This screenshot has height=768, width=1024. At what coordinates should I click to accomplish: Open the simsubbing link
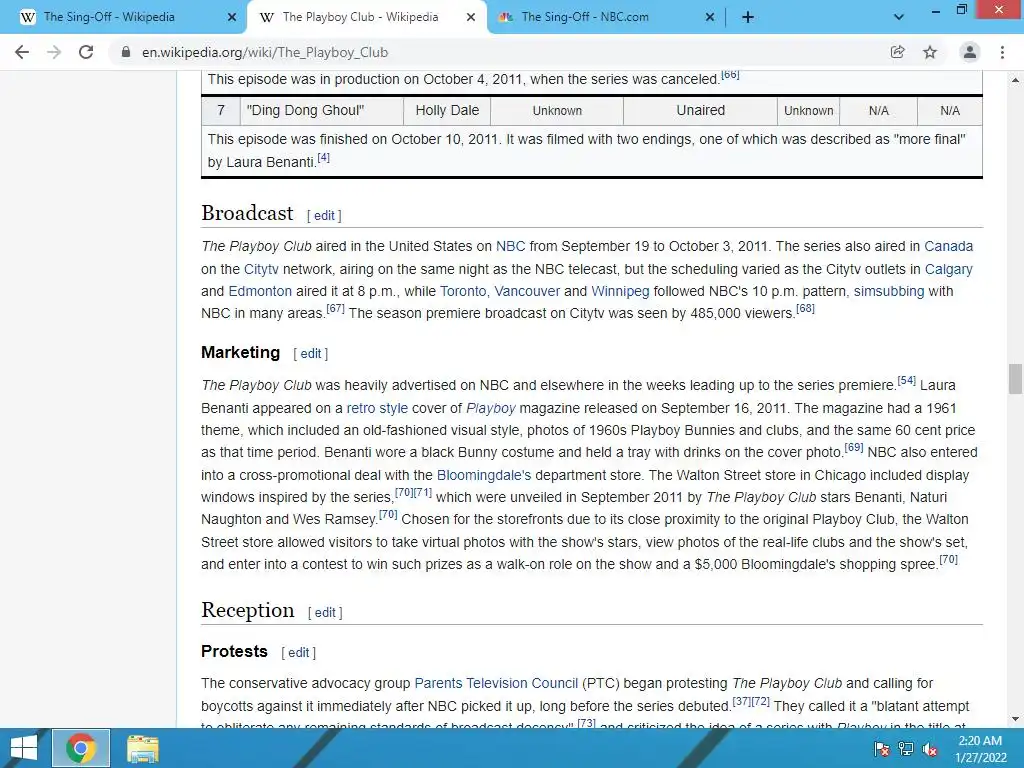(889, 291)
